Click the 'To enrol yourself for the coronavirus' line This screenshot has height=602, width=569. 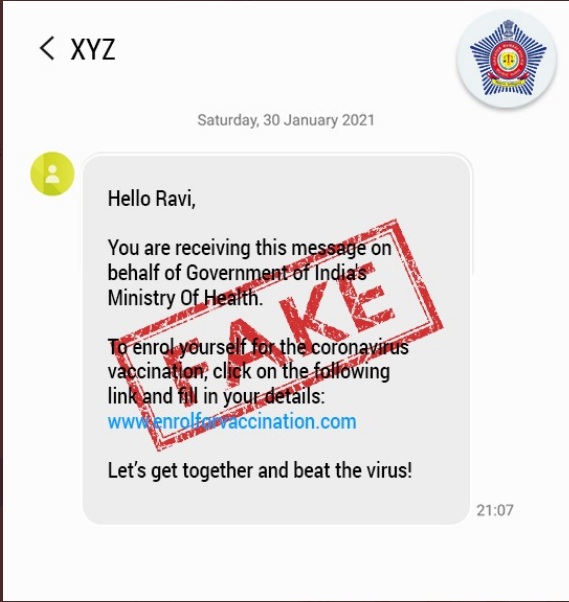(x=258, y=347)
